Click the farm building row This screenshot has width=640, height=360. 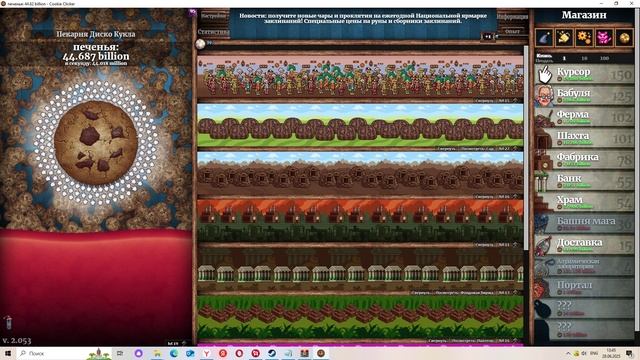click(x=360, y=126)
